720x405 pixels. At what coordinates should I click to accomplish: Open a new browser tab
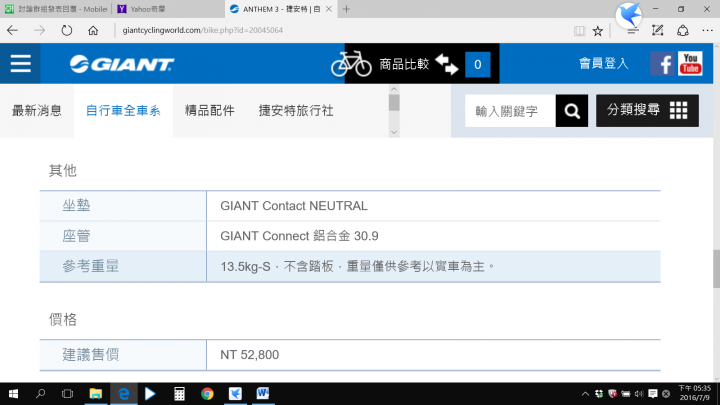346,9
